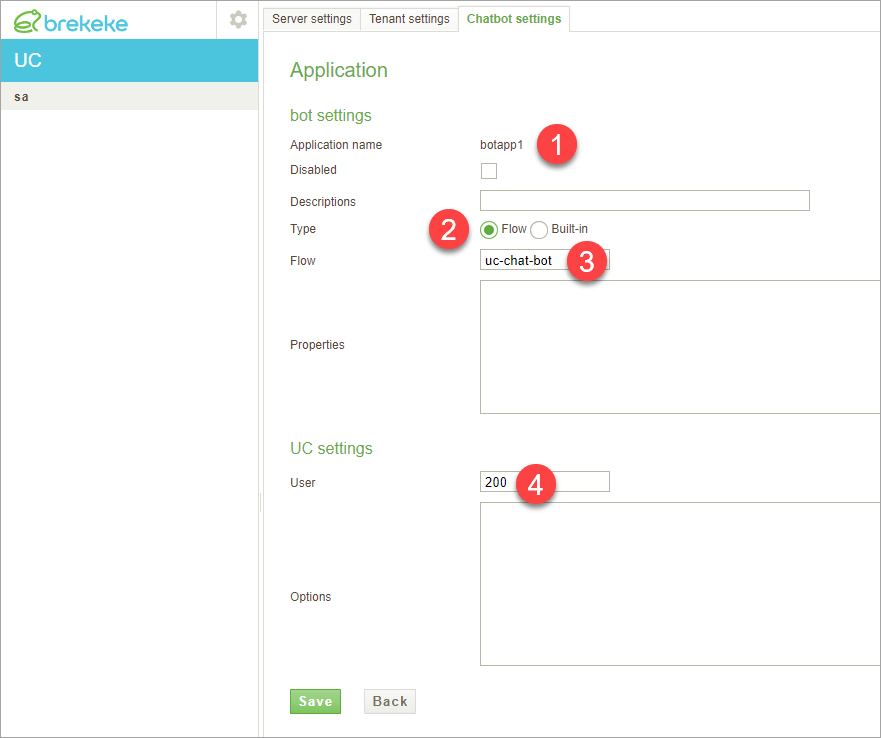Enable the Disabled checkbox
881x738 pixels.
point(488,171)
